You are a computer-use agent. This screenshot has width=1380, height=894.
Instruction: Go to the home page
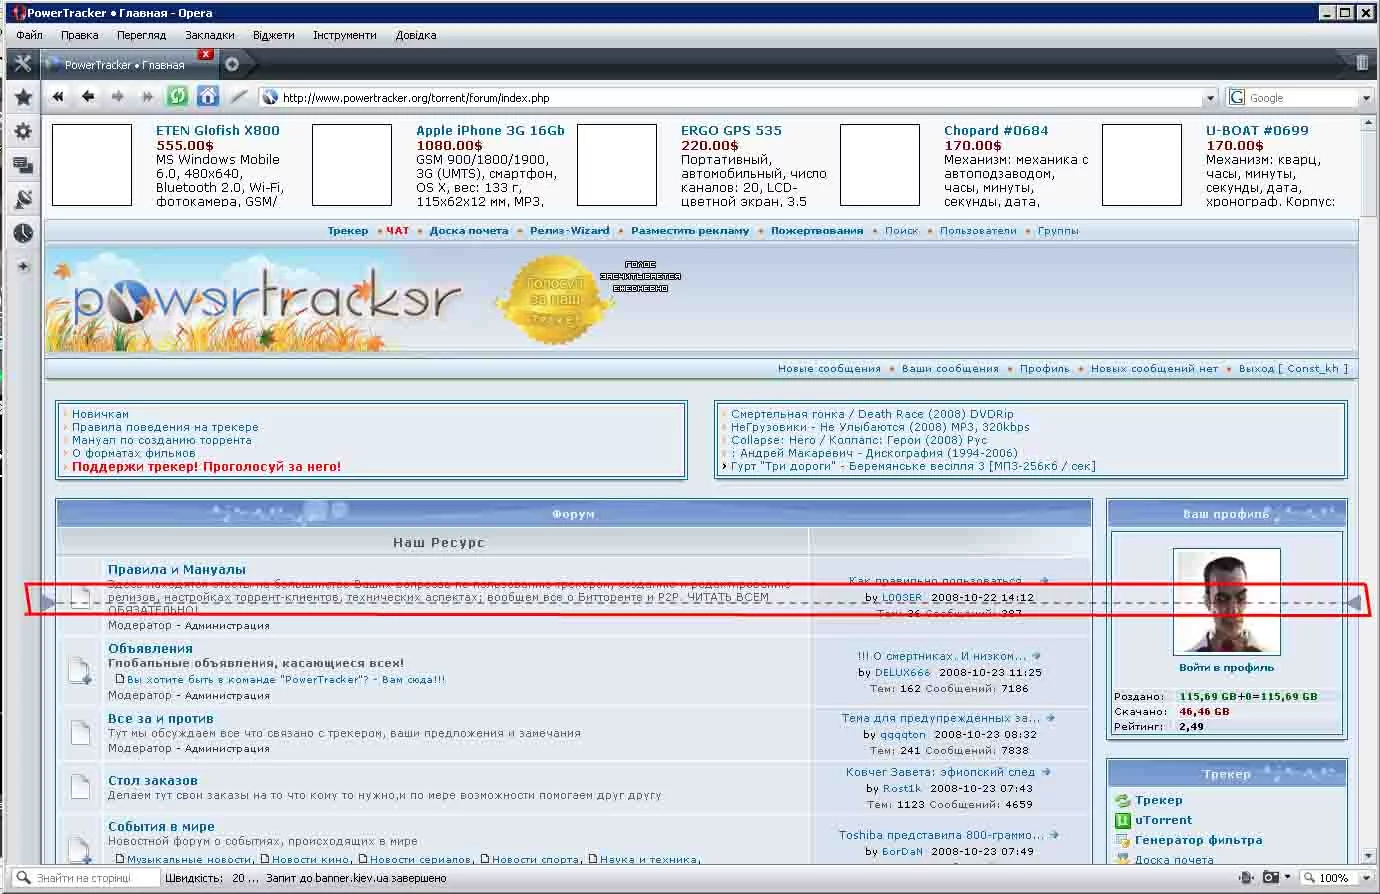pyautogui.click(x=208, y=96)
